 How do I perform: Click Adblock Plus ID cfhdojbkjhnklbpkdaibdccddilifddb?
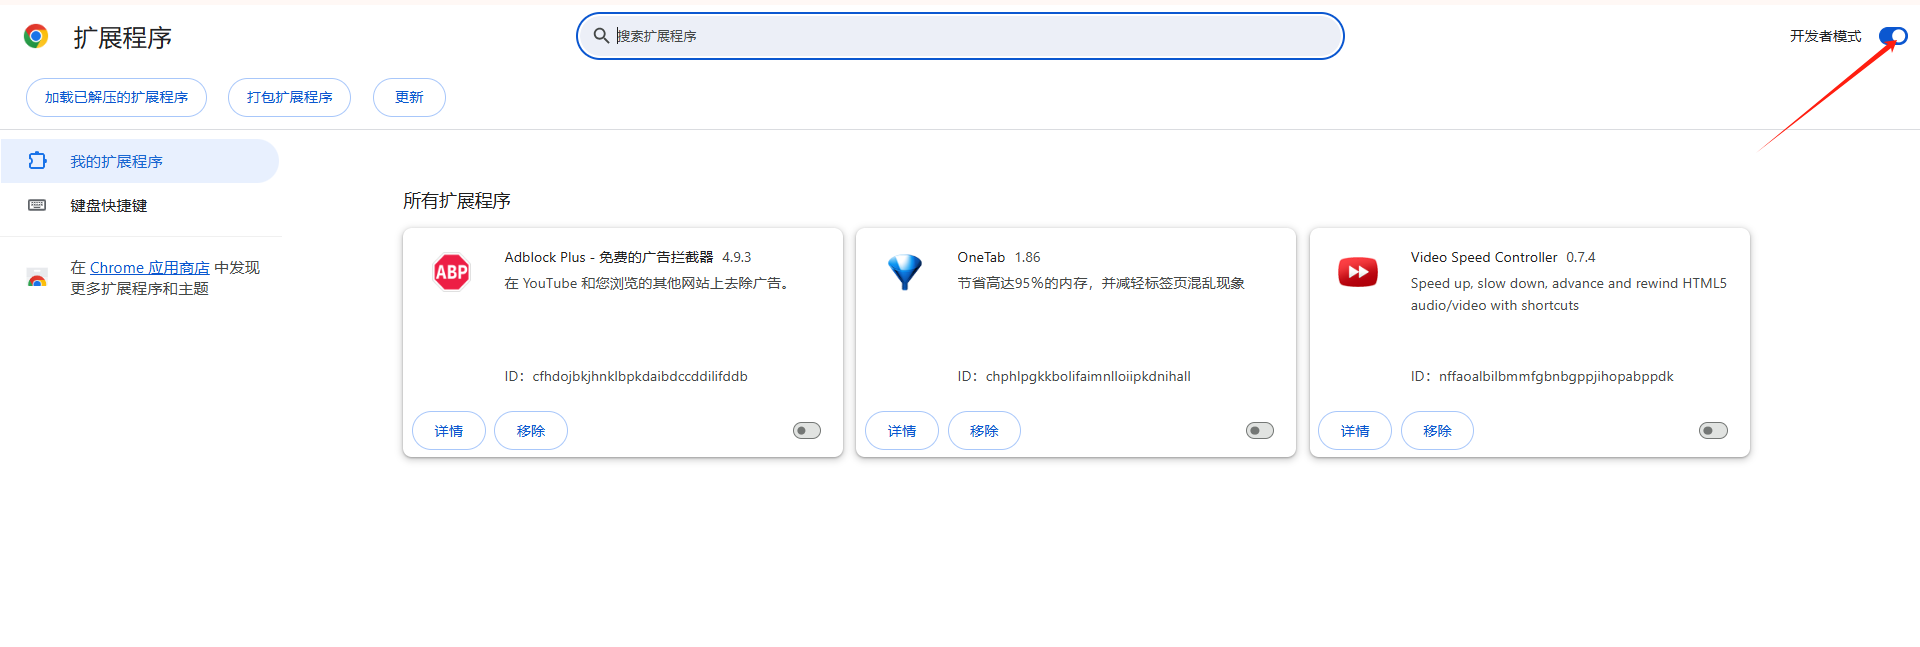pos(626,377)
